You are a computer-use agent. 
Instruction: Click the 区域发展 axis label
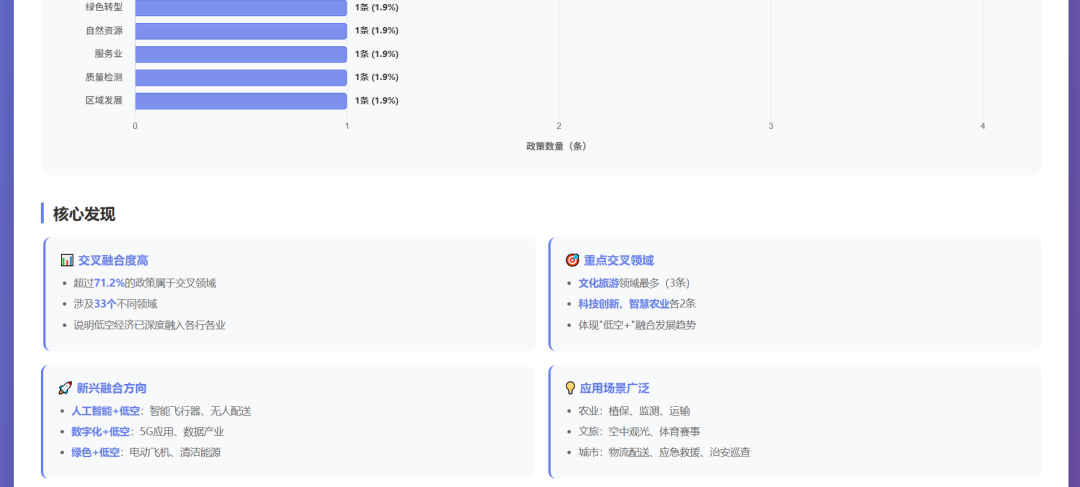pos(104,101)
